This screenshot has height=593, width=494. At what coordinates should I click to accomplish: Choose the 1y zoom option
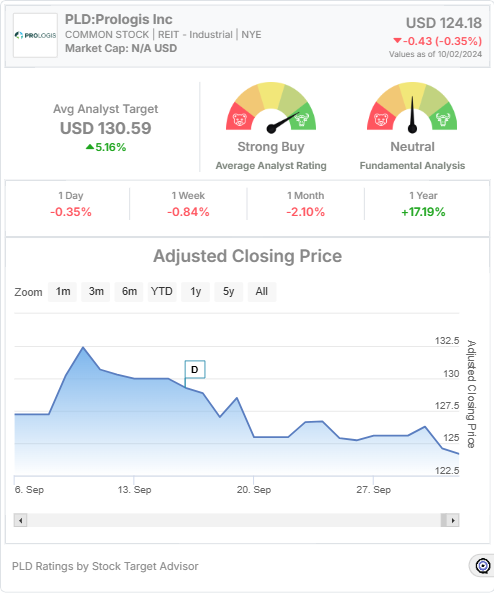click(x=196, y=292)
